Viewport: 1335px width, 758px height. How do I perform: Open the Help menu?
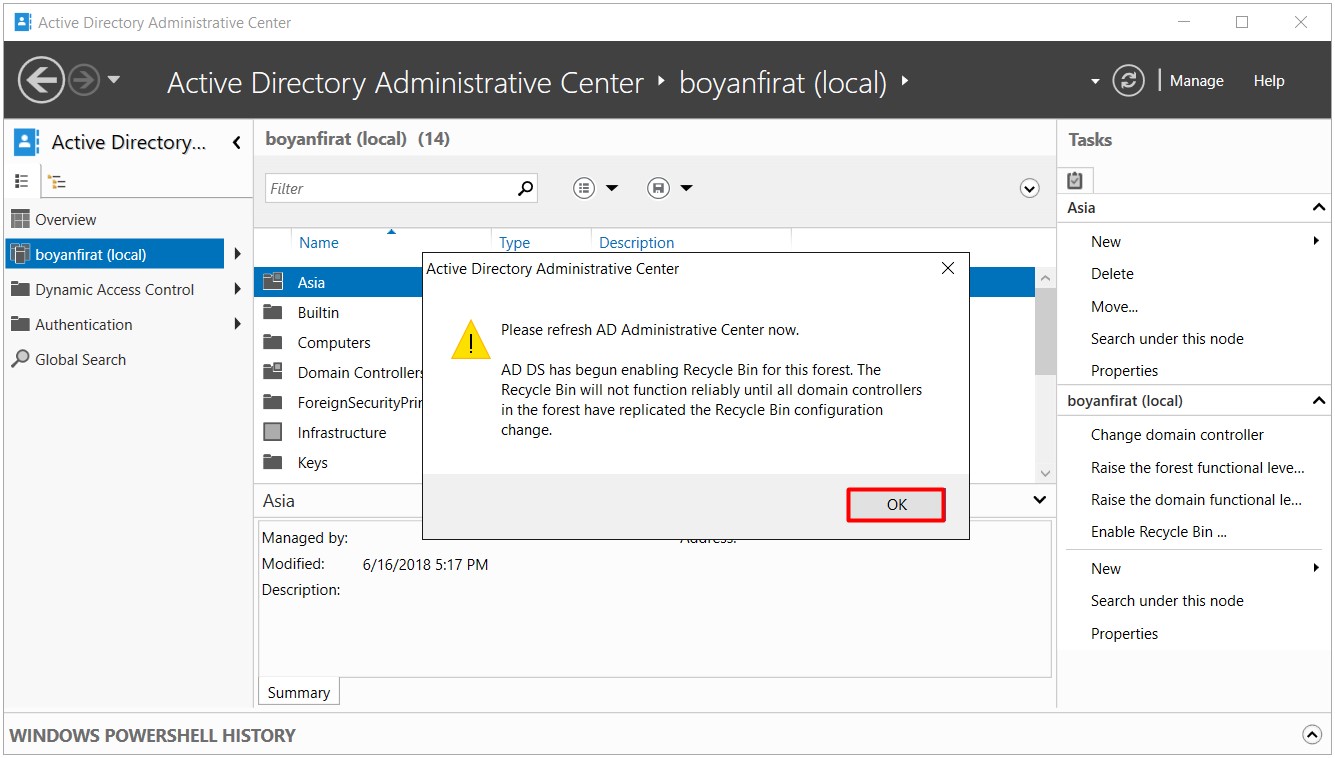tap(1268, 81)
